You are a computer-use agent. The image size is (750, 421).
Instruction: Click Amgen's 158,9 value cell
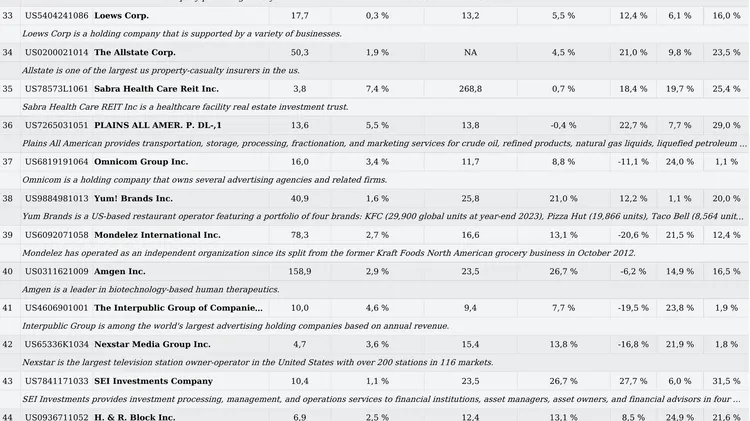pos(300,271)
